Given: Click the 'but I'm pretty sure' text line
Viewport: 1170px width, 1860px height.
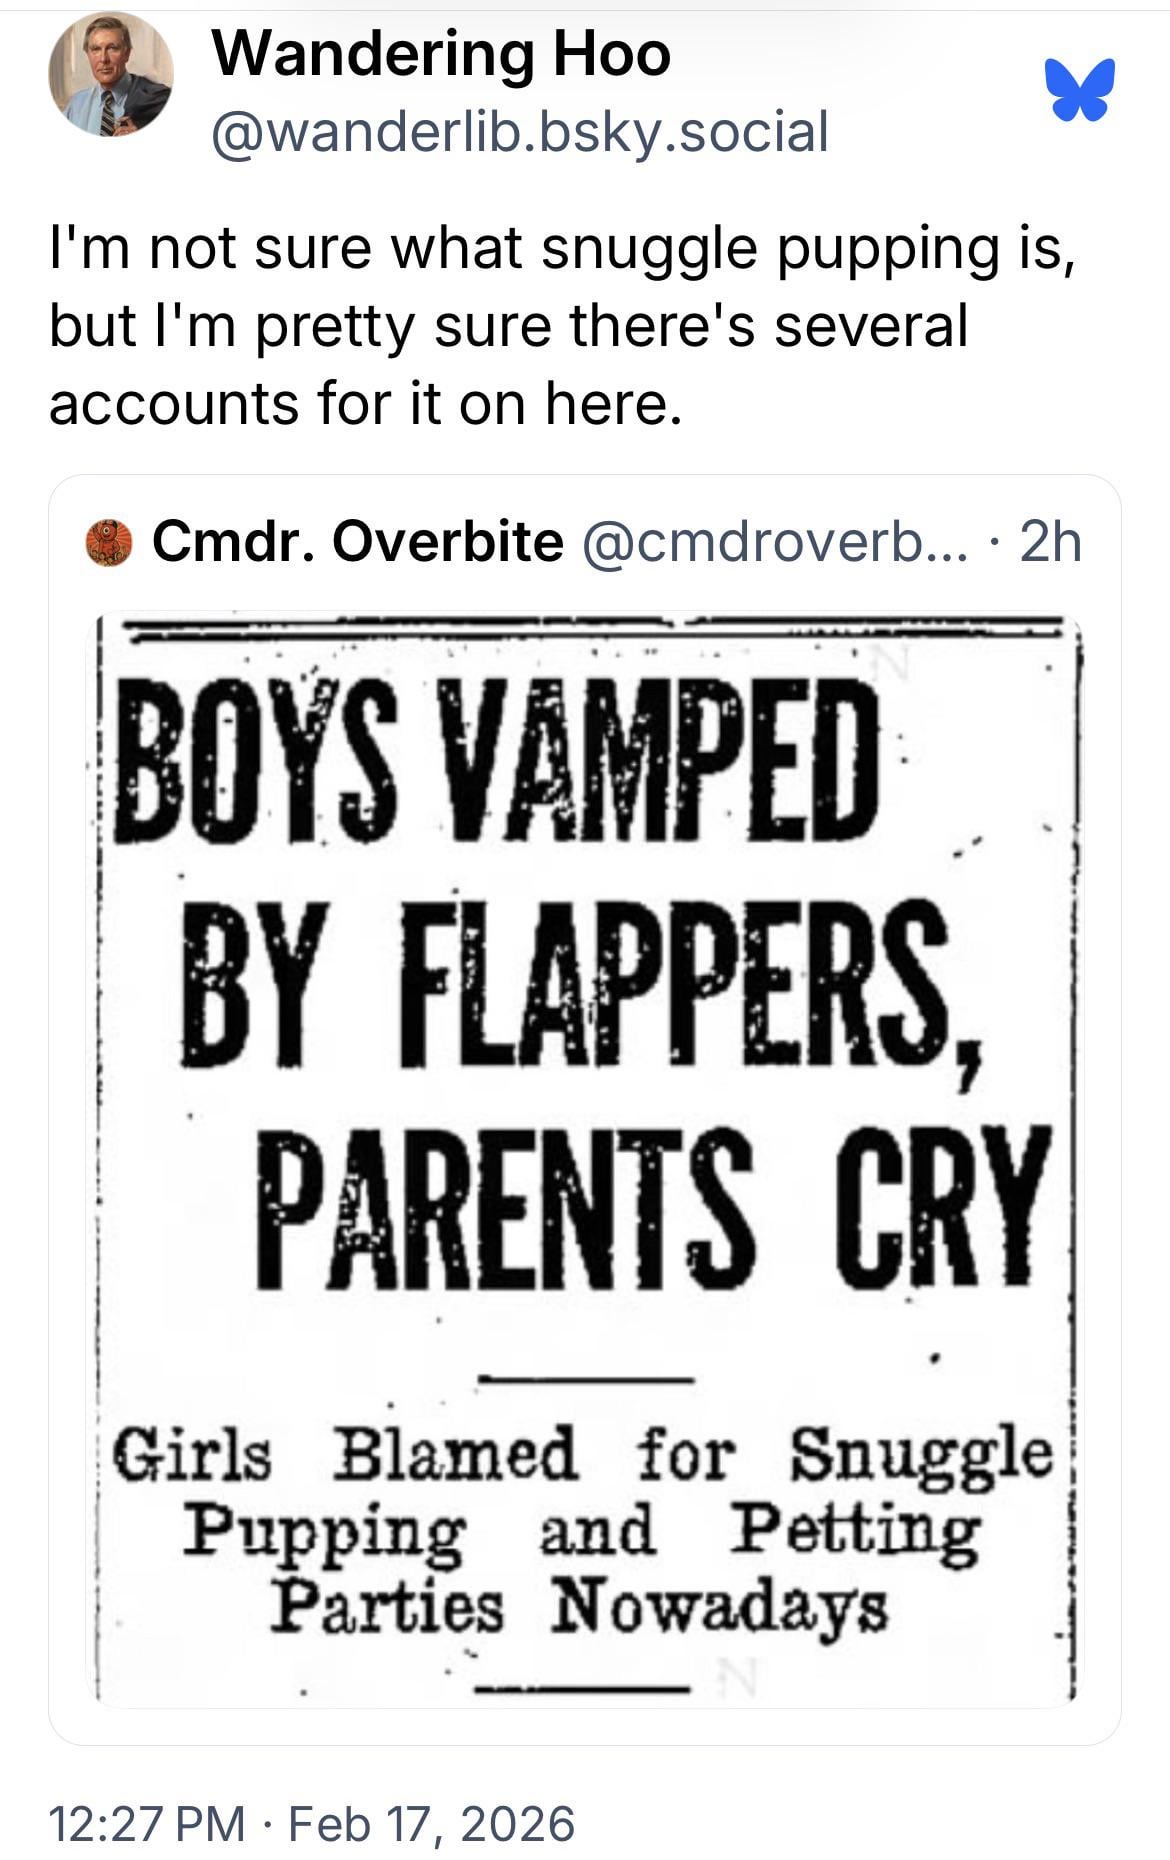Looking at the screenshot, I should click(x=508, y=325).
